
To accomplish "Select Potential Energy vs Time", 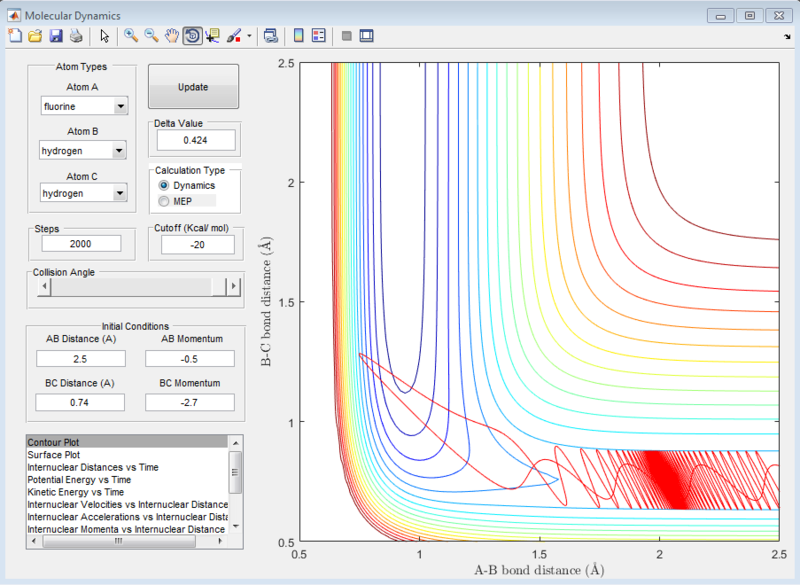I will tap(127, 479).
